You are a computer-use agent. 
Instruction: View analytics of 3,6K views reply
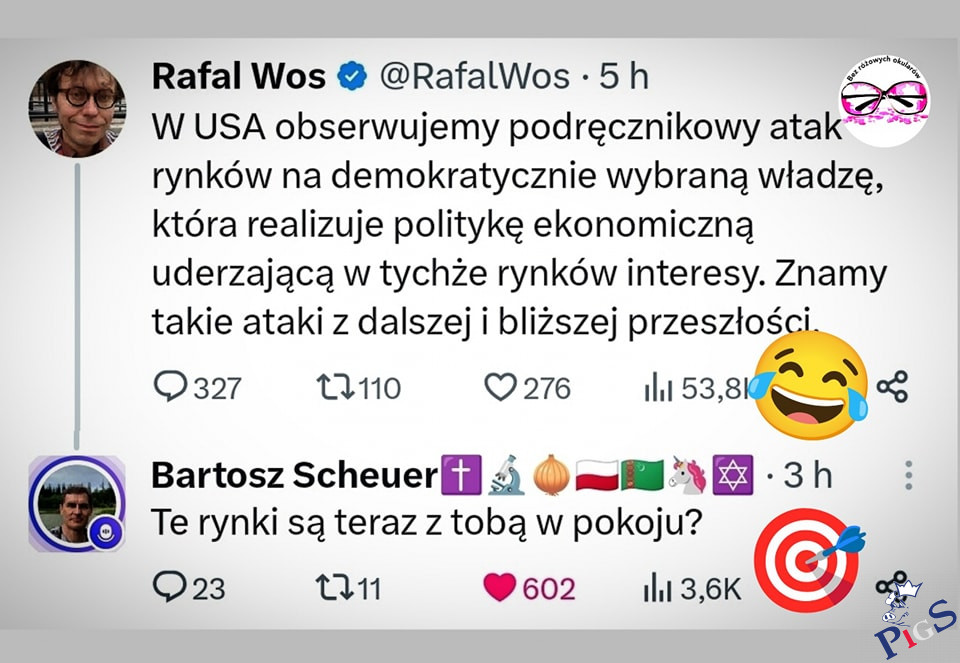point(692,588)
